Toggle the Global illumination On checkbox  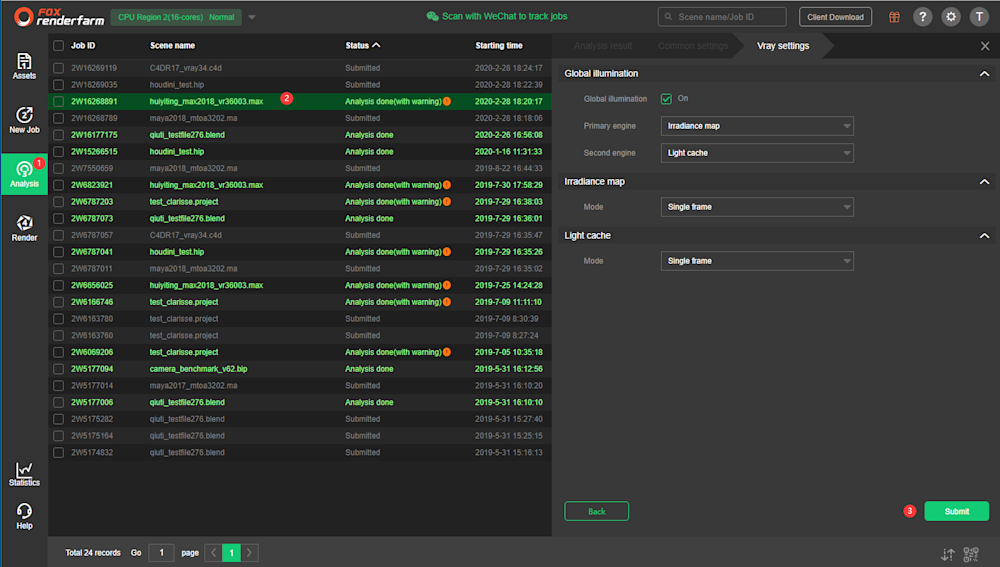[666, 98]
